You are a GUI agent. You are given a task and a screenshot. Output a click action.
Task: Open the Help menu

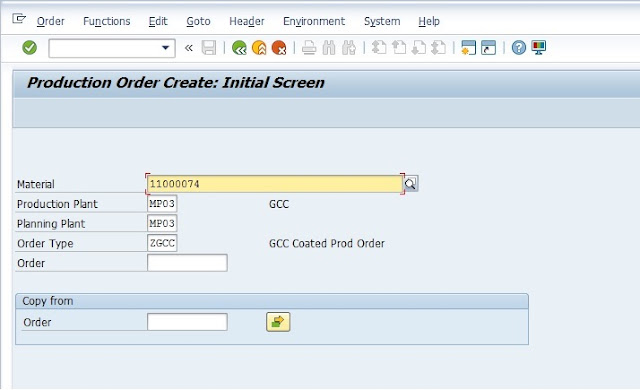pyautogui.click(x=429, y=21)
